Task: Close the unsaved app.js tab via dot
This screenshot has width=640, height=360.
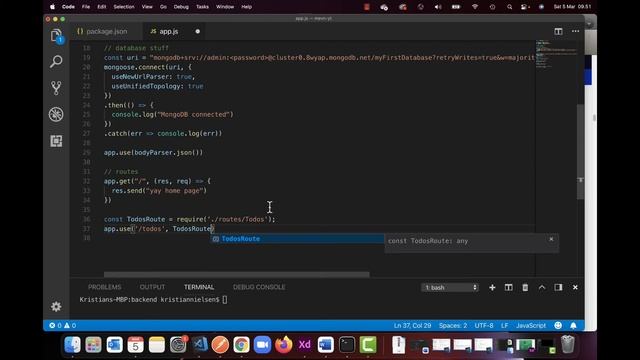Action: pos(198,31)
